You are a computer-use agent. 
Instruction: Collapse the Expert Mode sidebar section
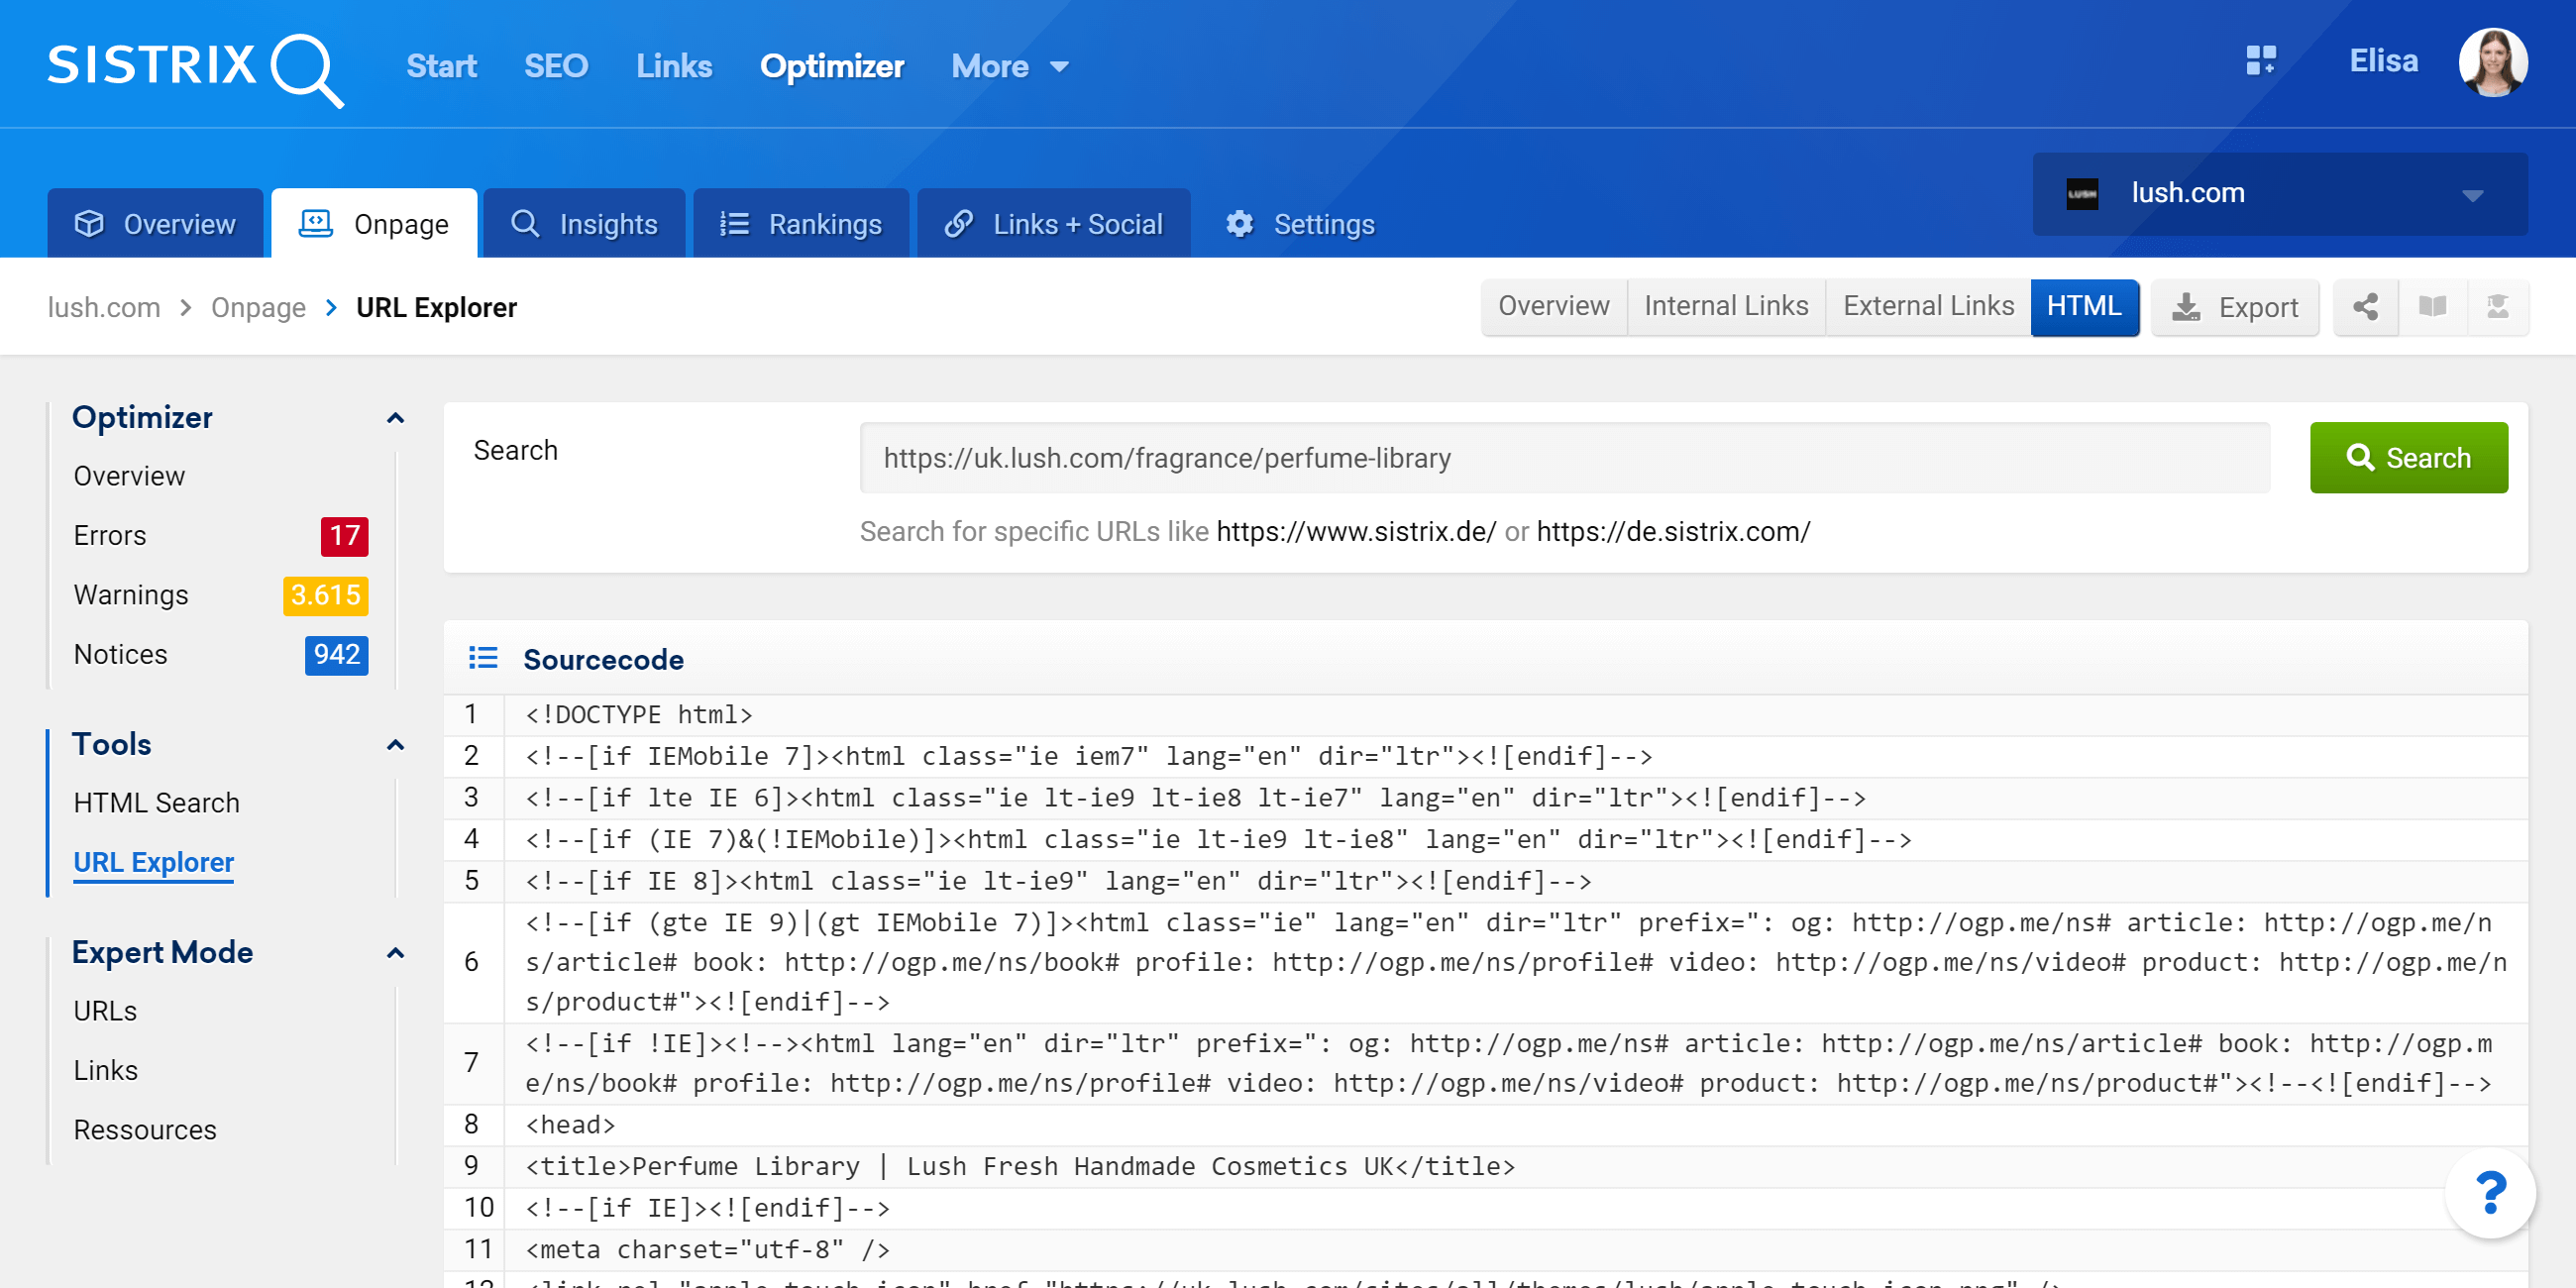point(396,953)
